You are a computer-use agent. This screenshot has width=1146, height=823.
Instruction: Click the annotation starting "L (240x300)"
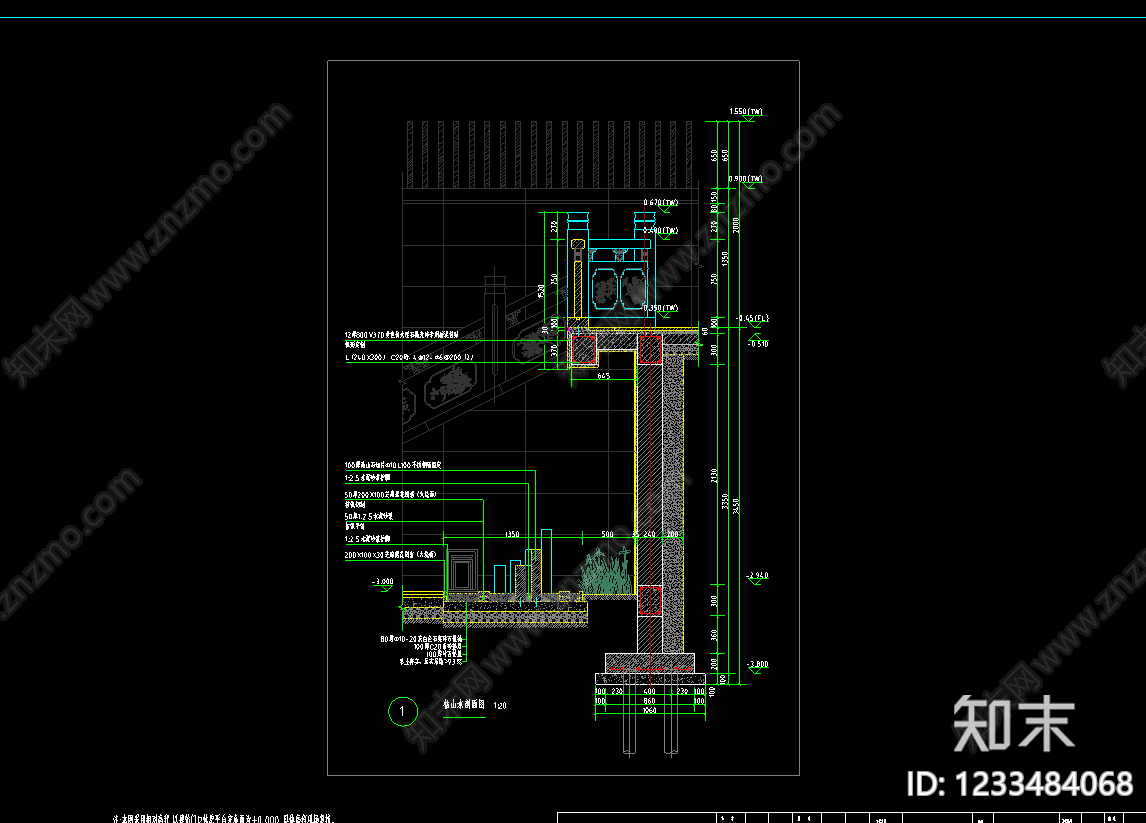pos(409,357)
